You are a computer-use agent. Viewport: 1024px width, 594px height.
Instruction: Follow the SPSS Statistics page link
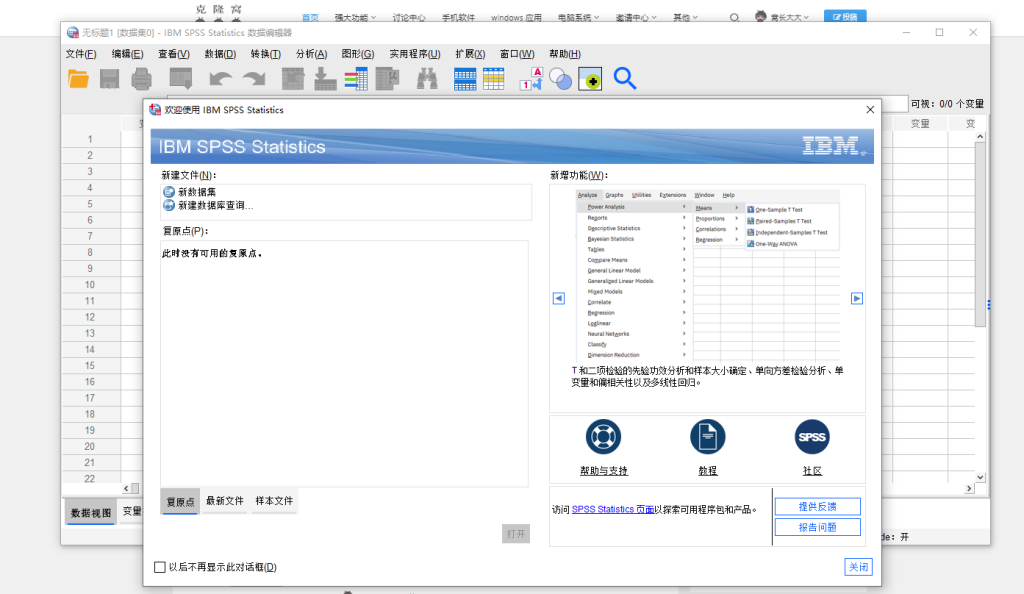tap(613, 509)
